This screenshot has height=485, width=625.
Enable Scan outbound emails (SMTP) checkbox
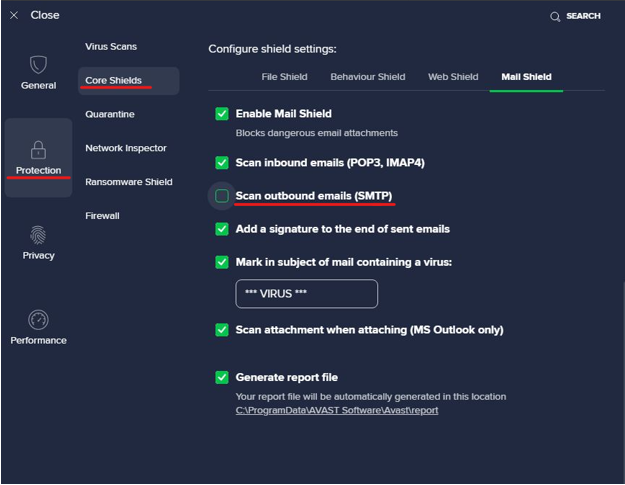[222, 196]
